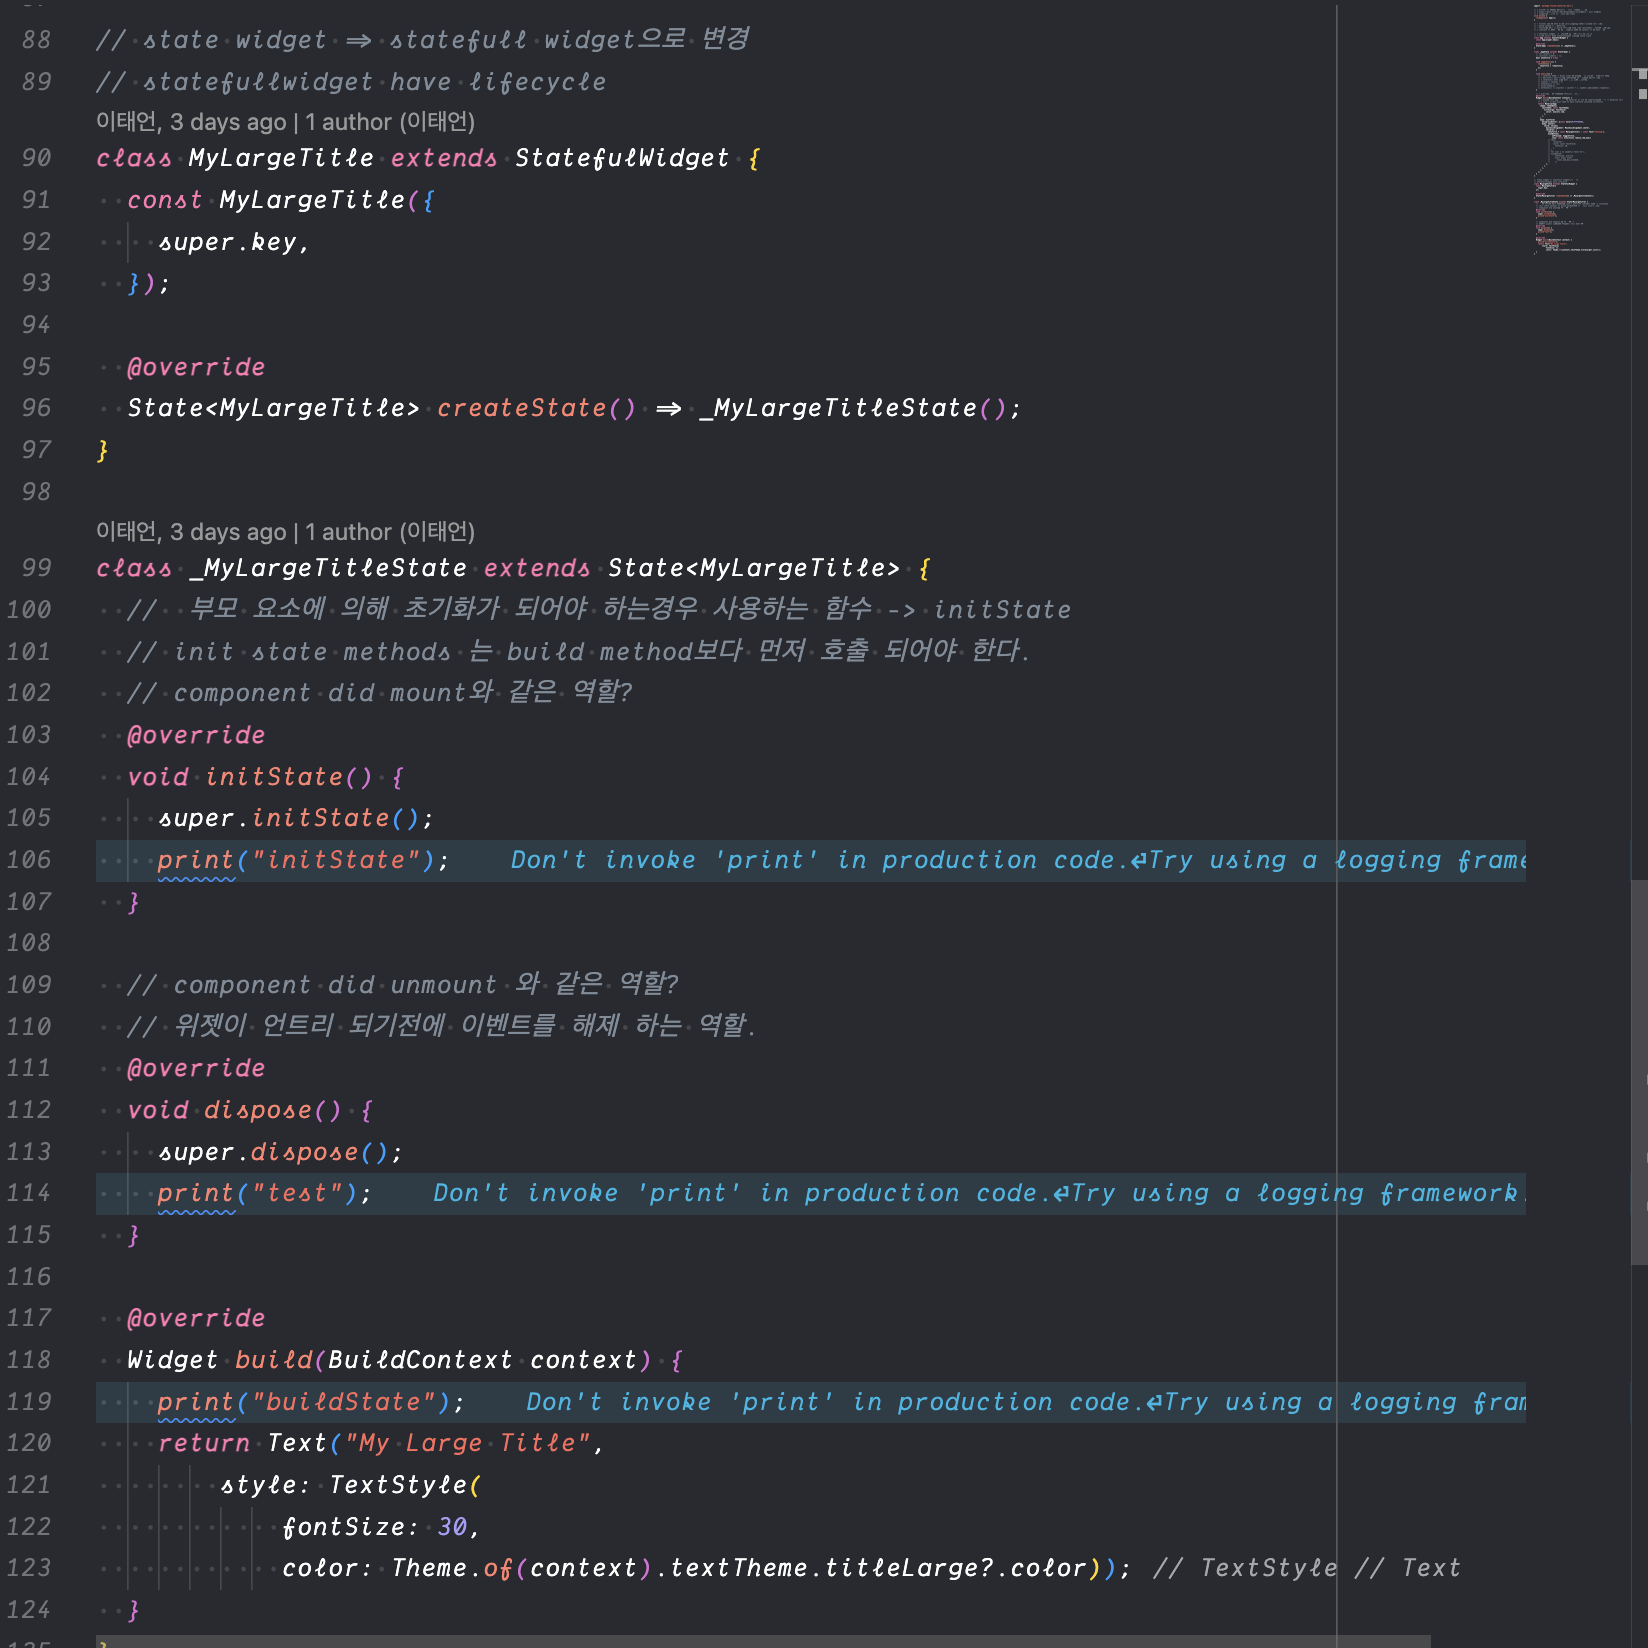Image resolution: width=1648 pixels, height=1648 pixels.
Task: Click the vertical scrollbar thumb on the right edge
Action: click(x=1639, y=1072)
